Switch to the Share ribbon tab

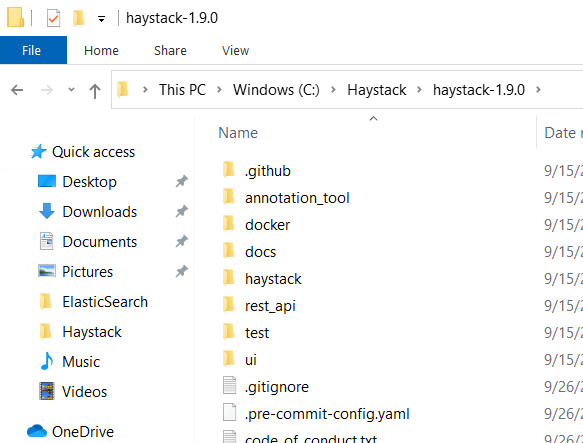pyautogui.click(x=170, y=51)
